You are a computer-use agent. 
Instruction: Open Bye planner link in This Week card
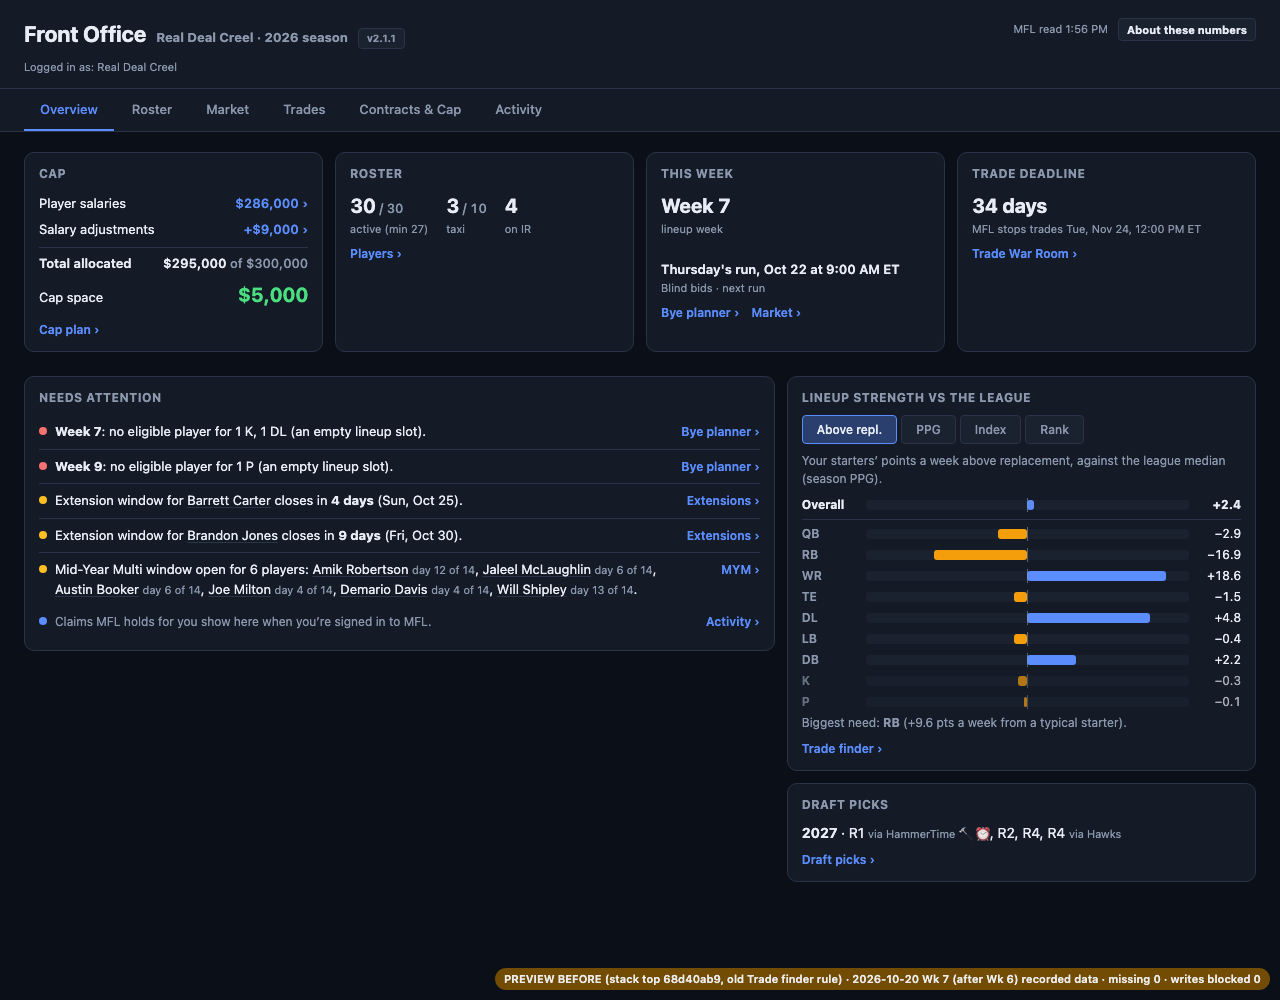tap(700, 312)
